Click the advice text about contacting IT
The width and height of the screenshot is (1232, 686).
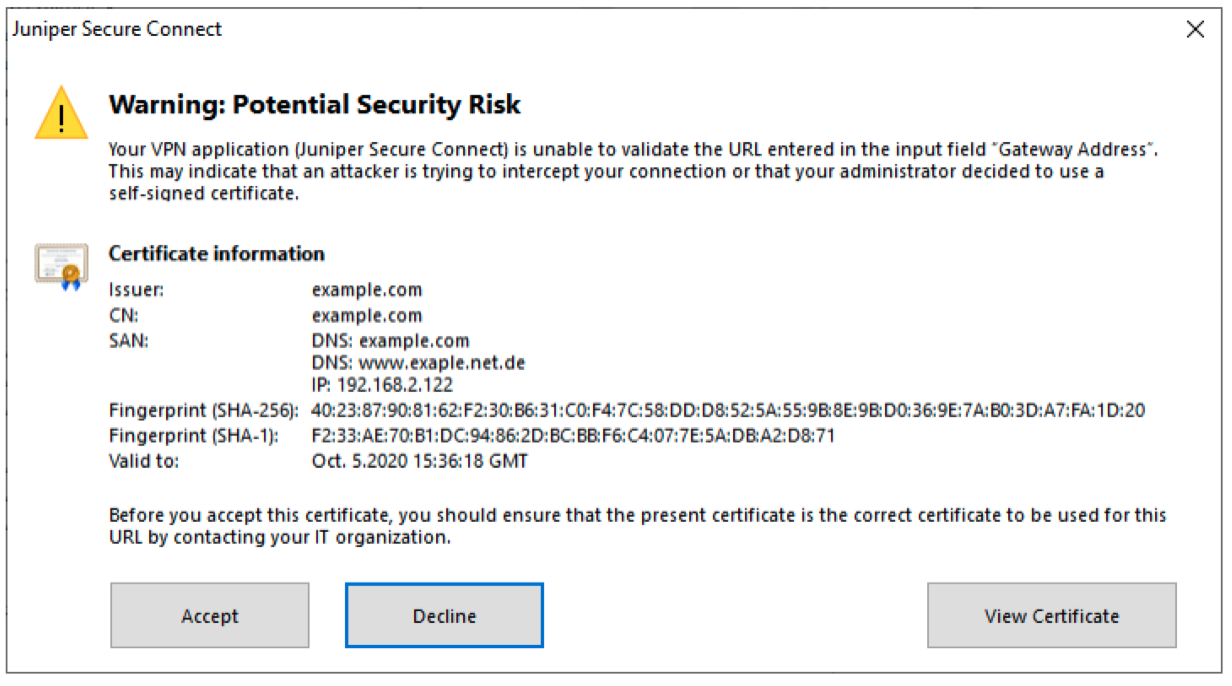(x=637, y=526)
